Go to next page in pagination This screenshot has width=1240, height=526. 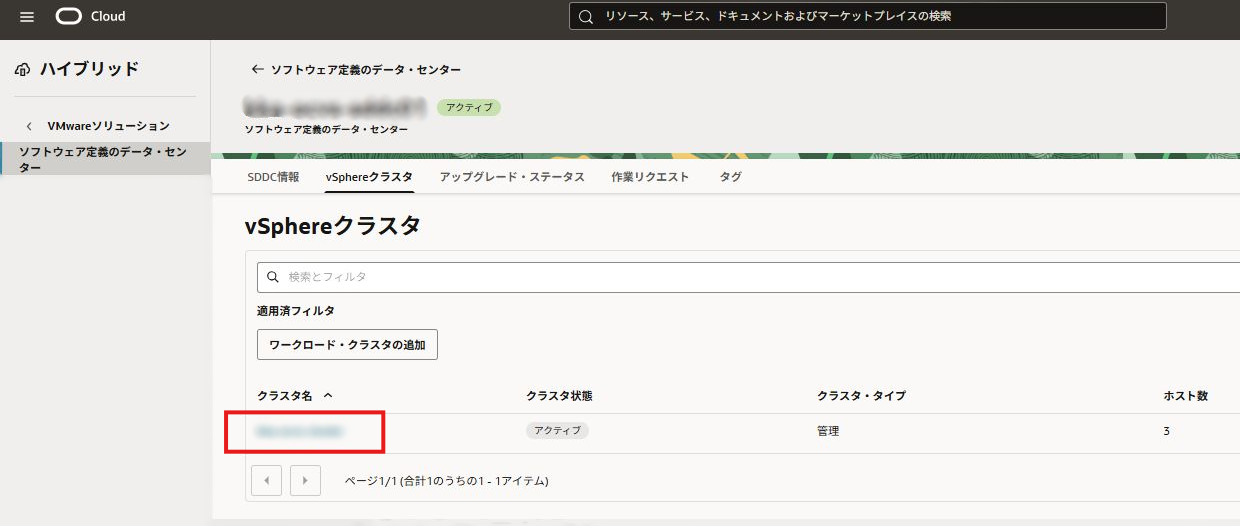pyautogui.click(x=305, y=480)
